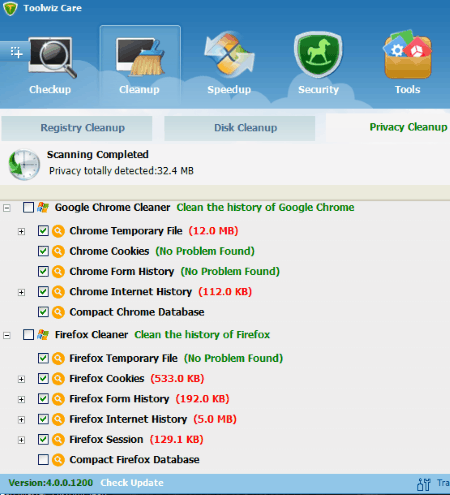The height and width of the screenshot is (495, 450).
Task: Uncheck the Firefox Internet History checkbox
Action: pyautogui.click(x=43, y=419)
